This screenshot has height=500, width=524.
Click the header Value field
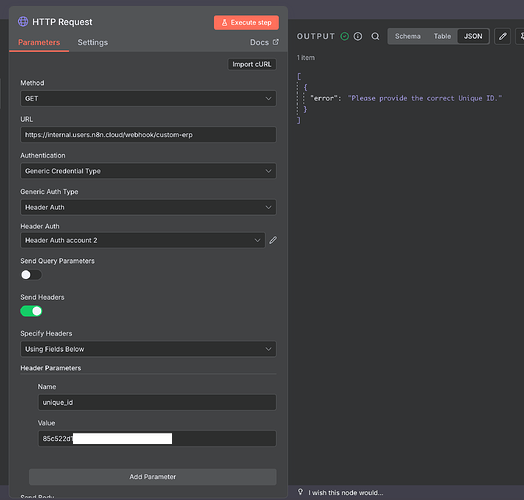pyautogui.click(x=157, y=439)
